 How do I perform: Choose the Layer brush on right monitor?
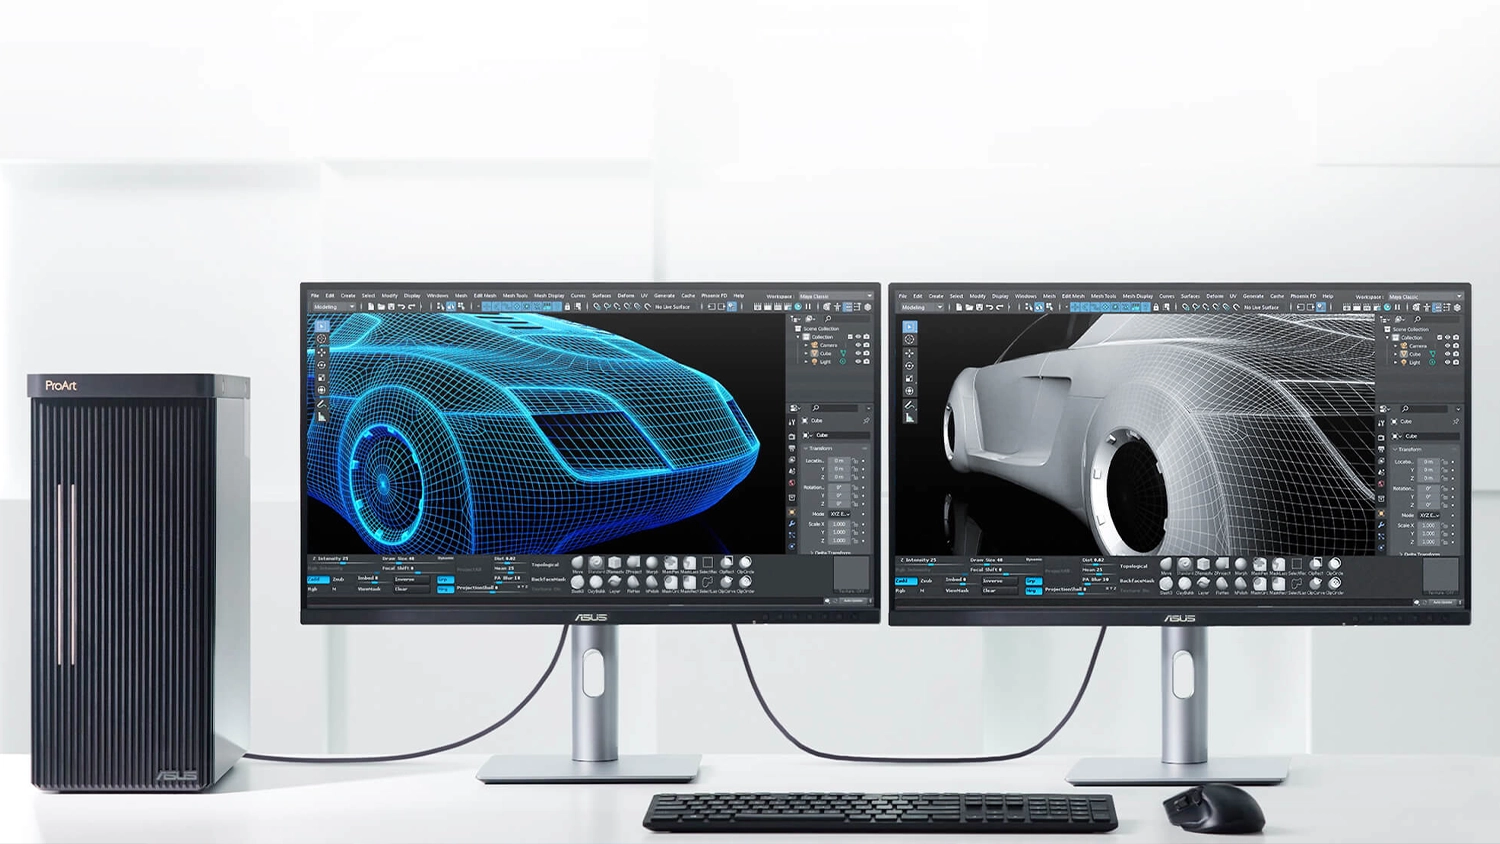pos(1202,584)
